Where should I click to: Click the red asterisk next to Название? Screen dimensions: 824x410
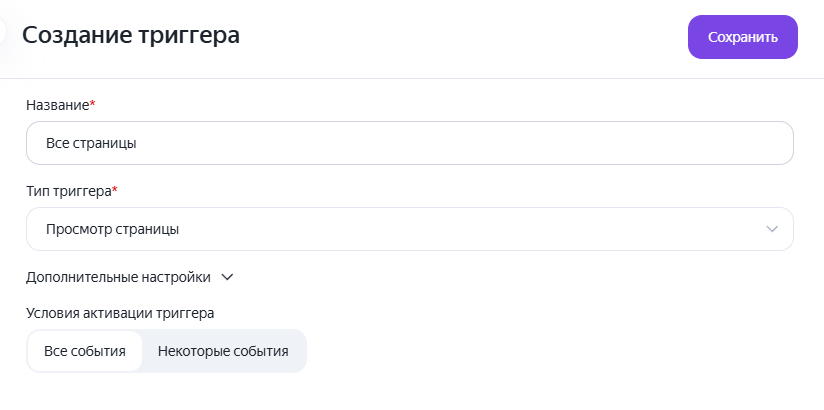coord(92,103)
